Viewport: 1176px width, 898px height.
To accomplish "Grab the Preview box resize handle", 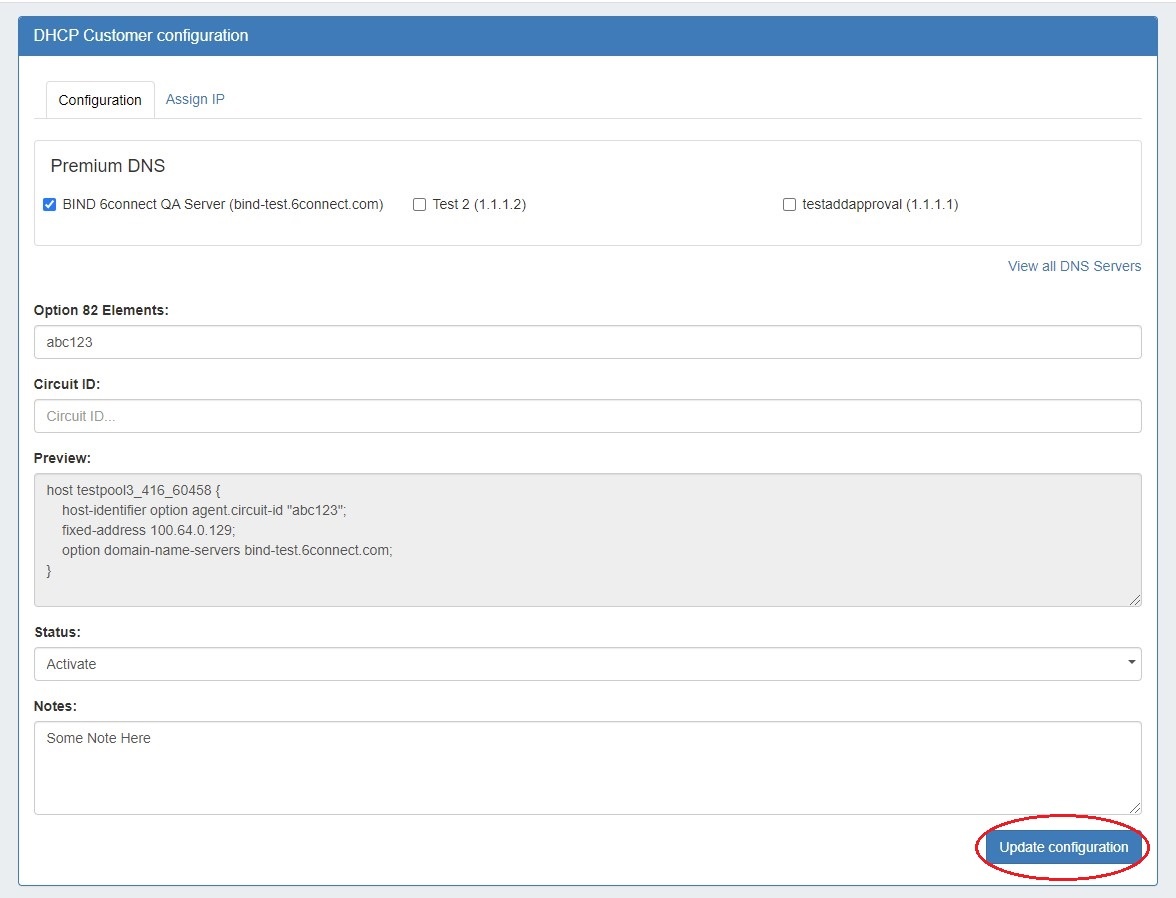I will 1135,600.
